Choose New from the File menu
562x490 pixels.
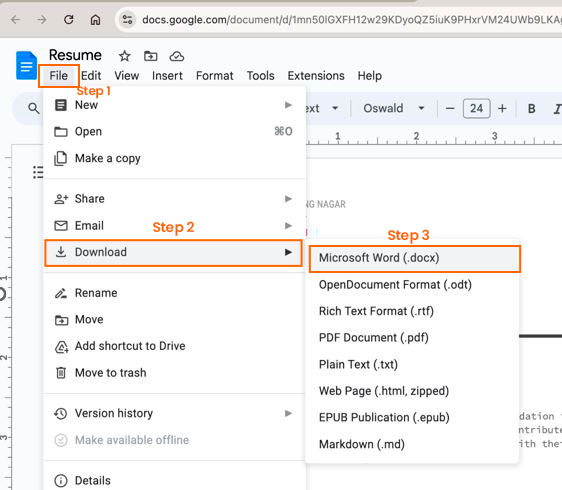[x=174, y=105]
